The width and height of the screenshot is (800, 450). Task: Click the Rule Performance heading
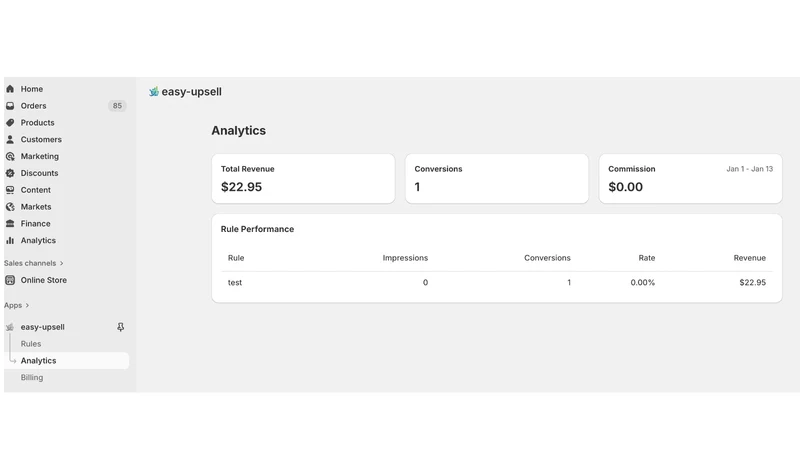[x=257, y=229]
